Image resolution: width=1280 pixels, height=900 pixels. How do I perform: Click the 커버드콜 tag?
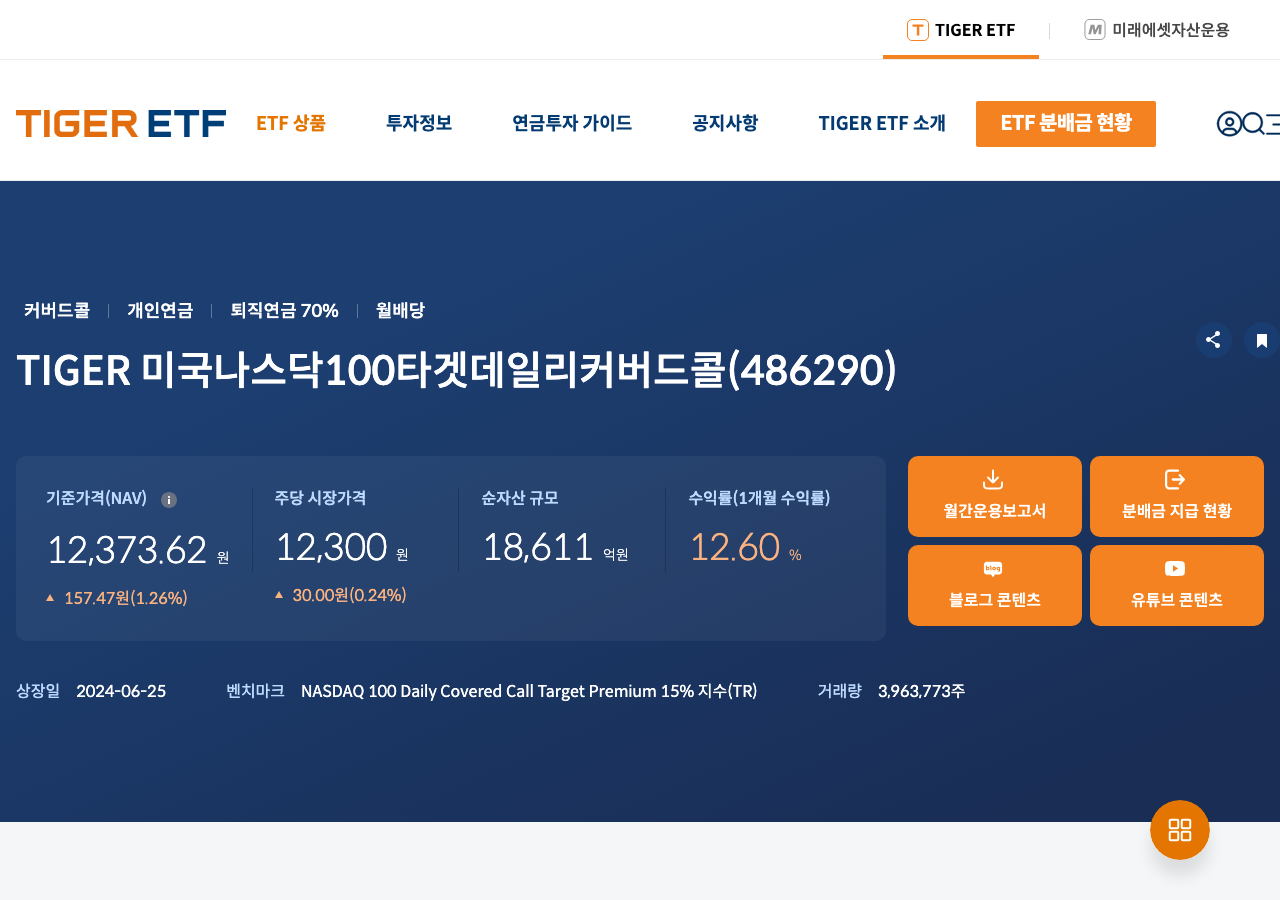coord(57,310)
